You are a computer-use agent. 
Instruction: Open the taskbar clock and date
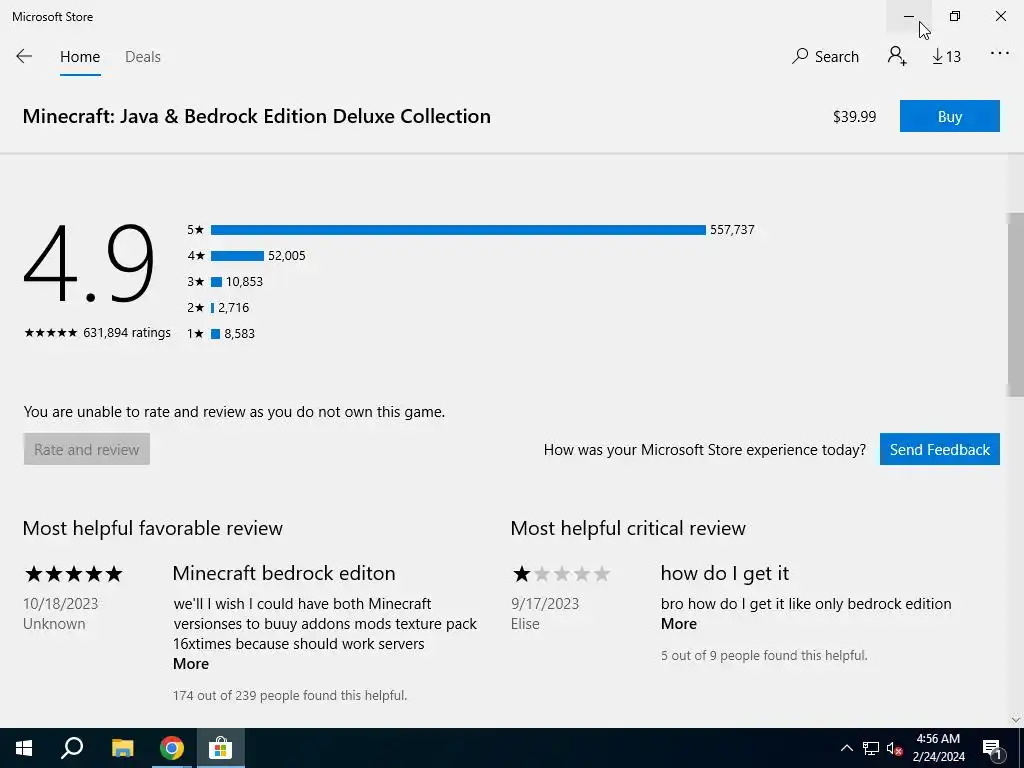pyautogui.click(x=938, y=748)
